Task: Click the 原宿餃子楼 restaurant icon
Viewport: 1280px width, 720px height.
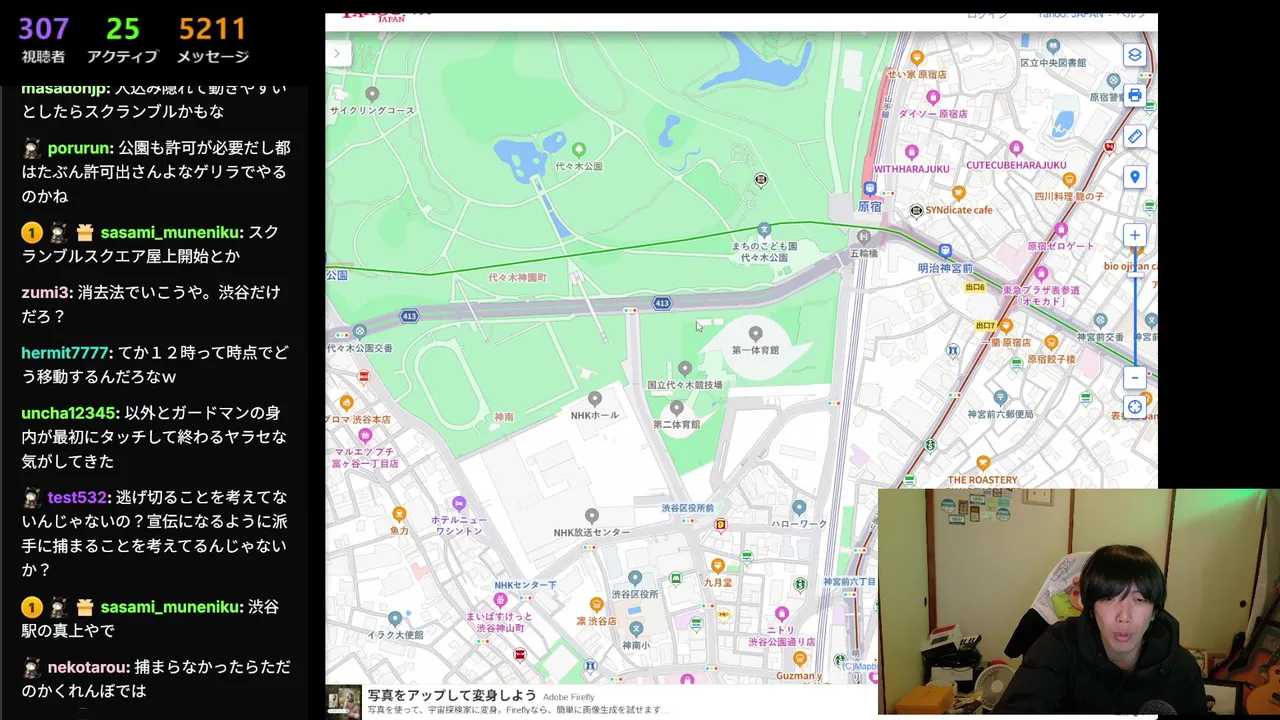Action: click(1051, 343)
